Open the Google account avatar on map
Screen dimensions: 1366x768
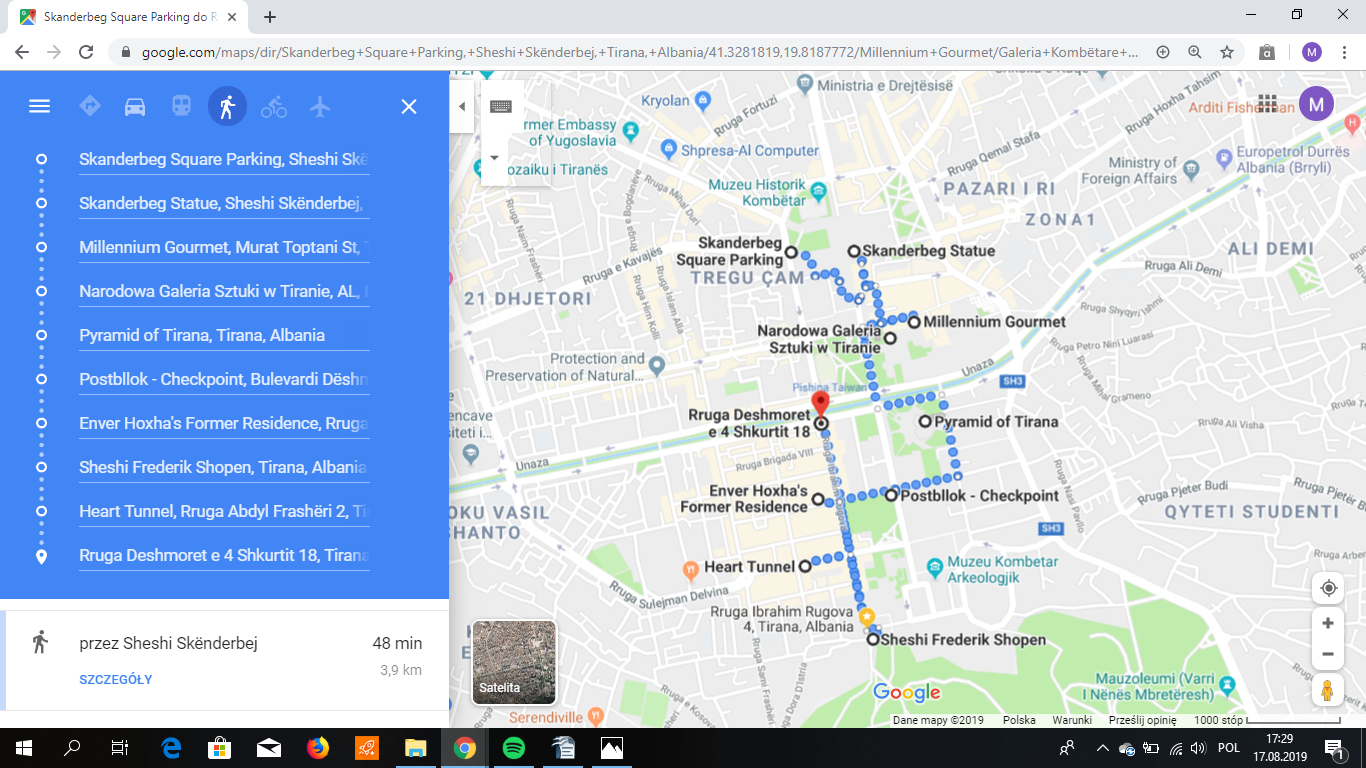coord(1316,104)
